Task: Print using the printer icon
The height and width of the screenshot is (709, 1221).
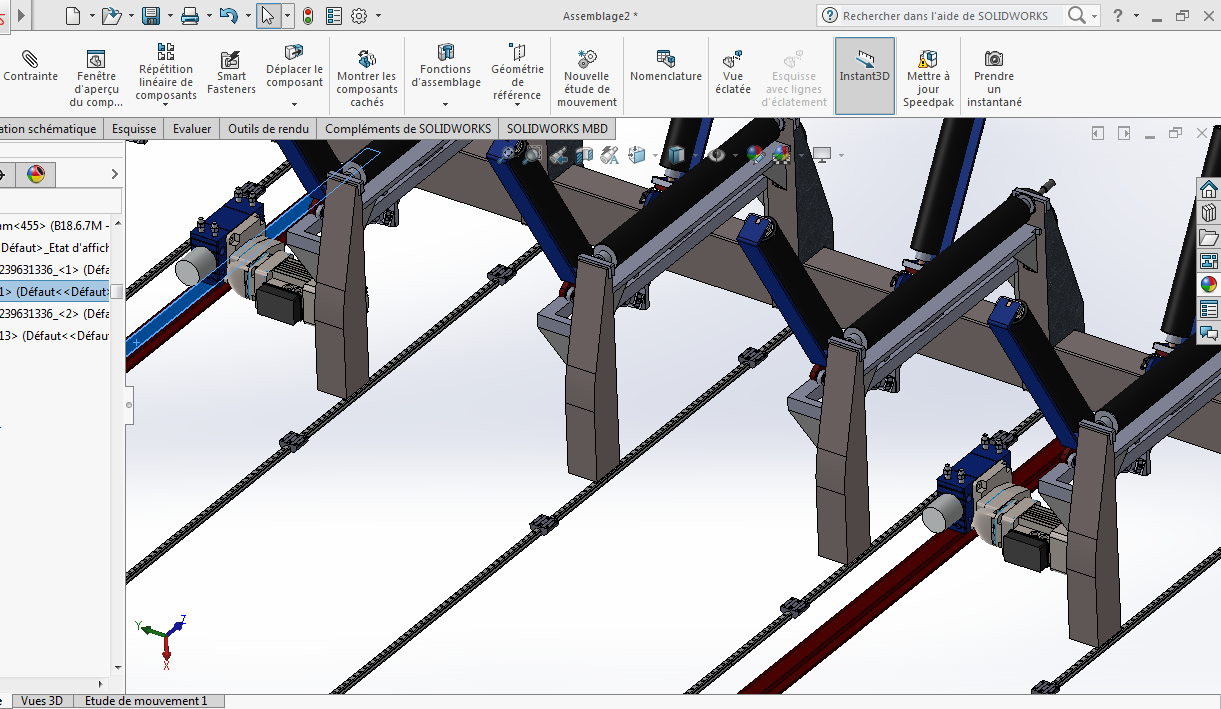Action: click(190, 15)
